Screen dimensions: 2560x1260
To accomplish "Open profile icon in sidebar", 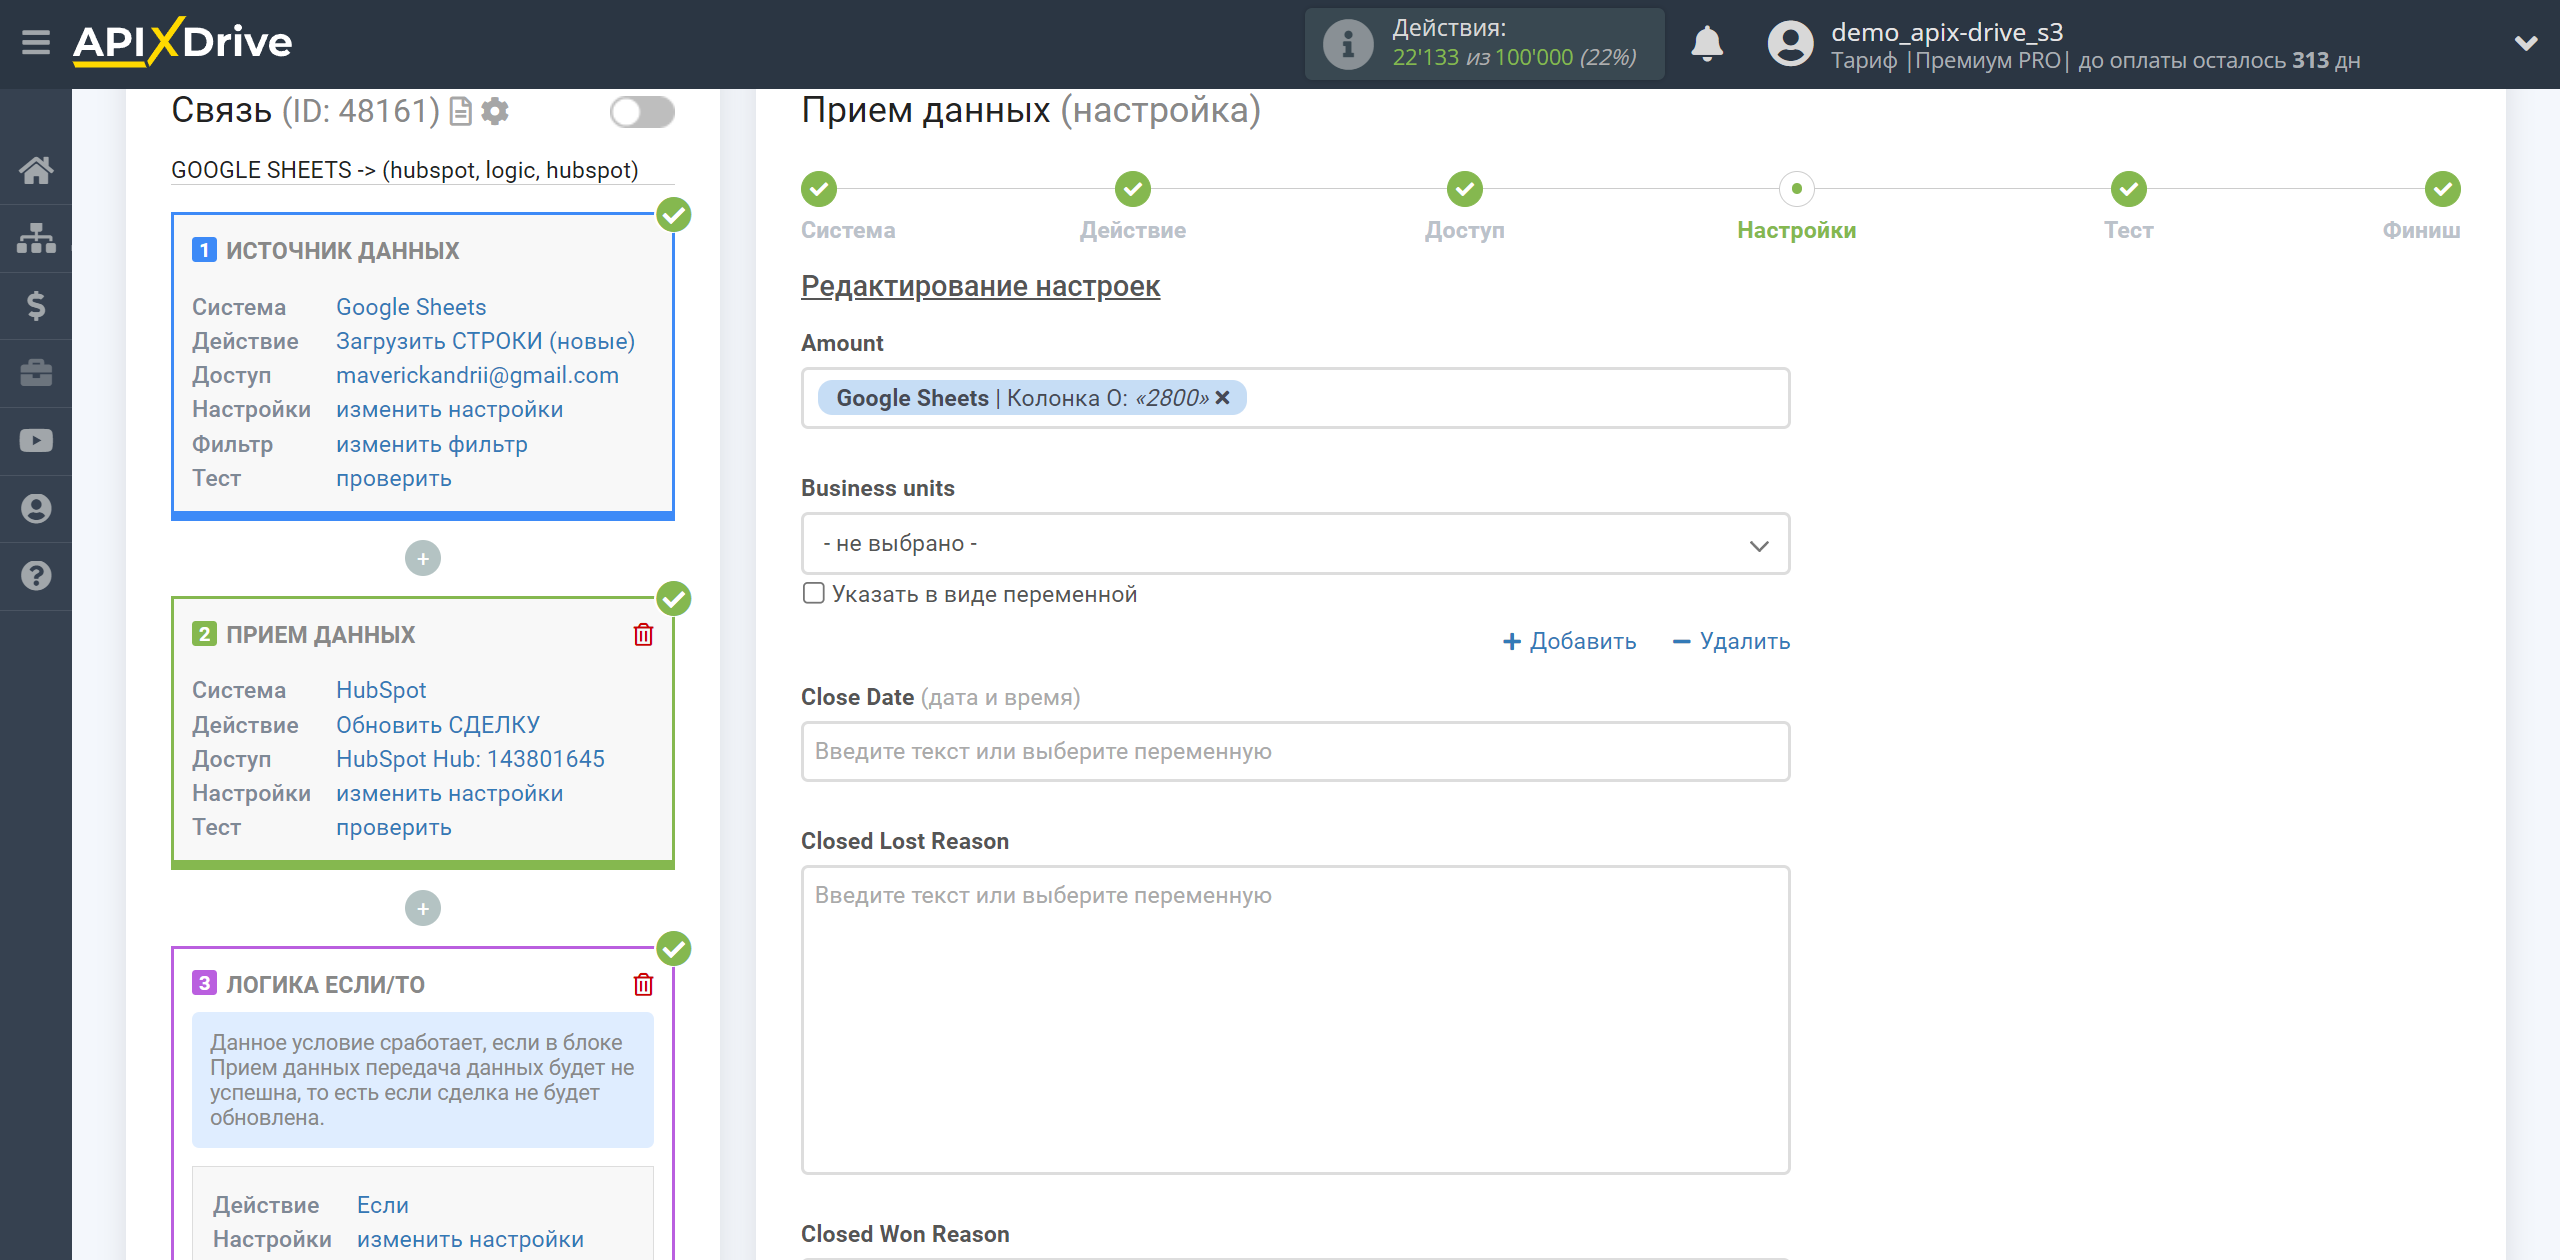I will click(x=36, y=508).
